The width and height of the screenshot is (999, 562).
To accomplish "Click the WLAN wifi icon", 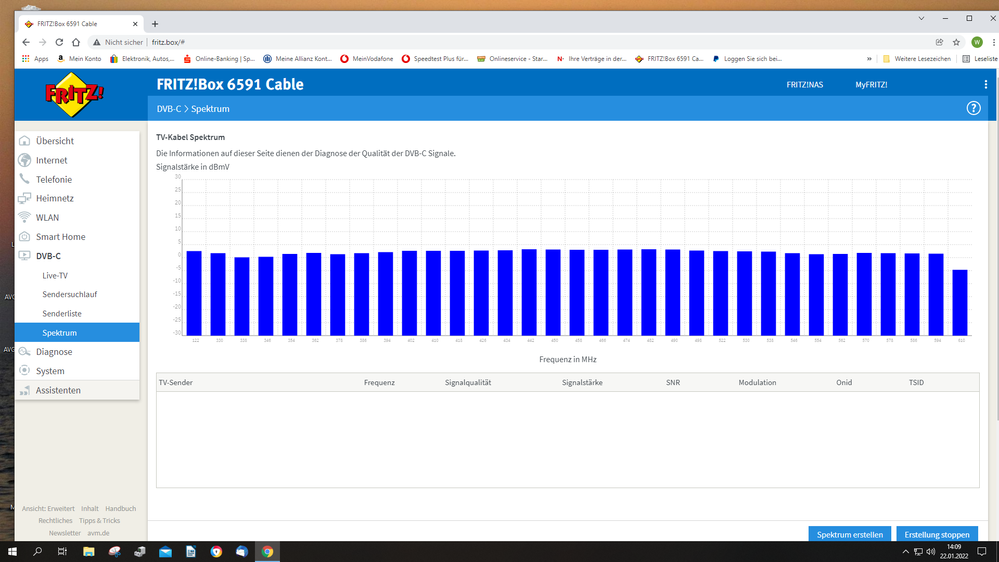I will click(24, 217).
